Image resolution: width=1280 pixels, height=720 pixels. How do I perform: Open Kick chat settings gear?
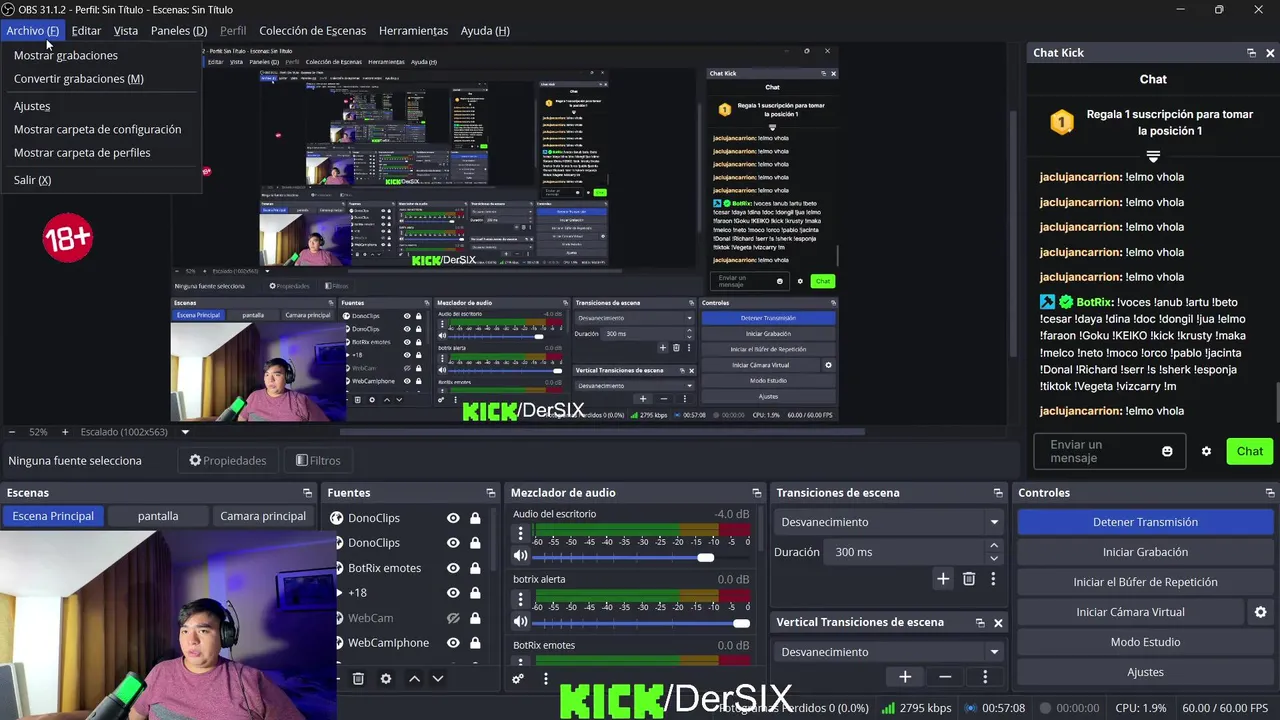click(1206, 451)
